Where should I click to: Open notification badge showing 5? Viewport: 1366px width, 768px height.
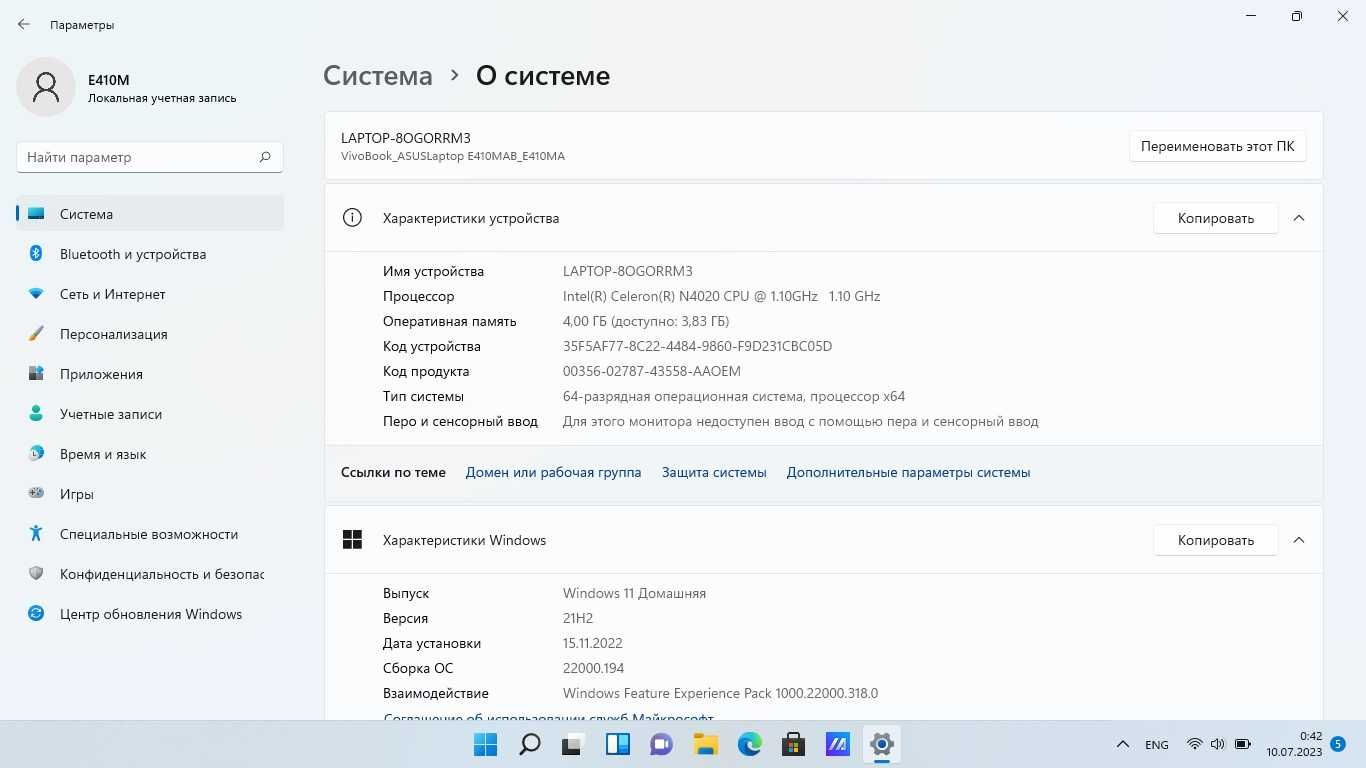click(1338, 744)
